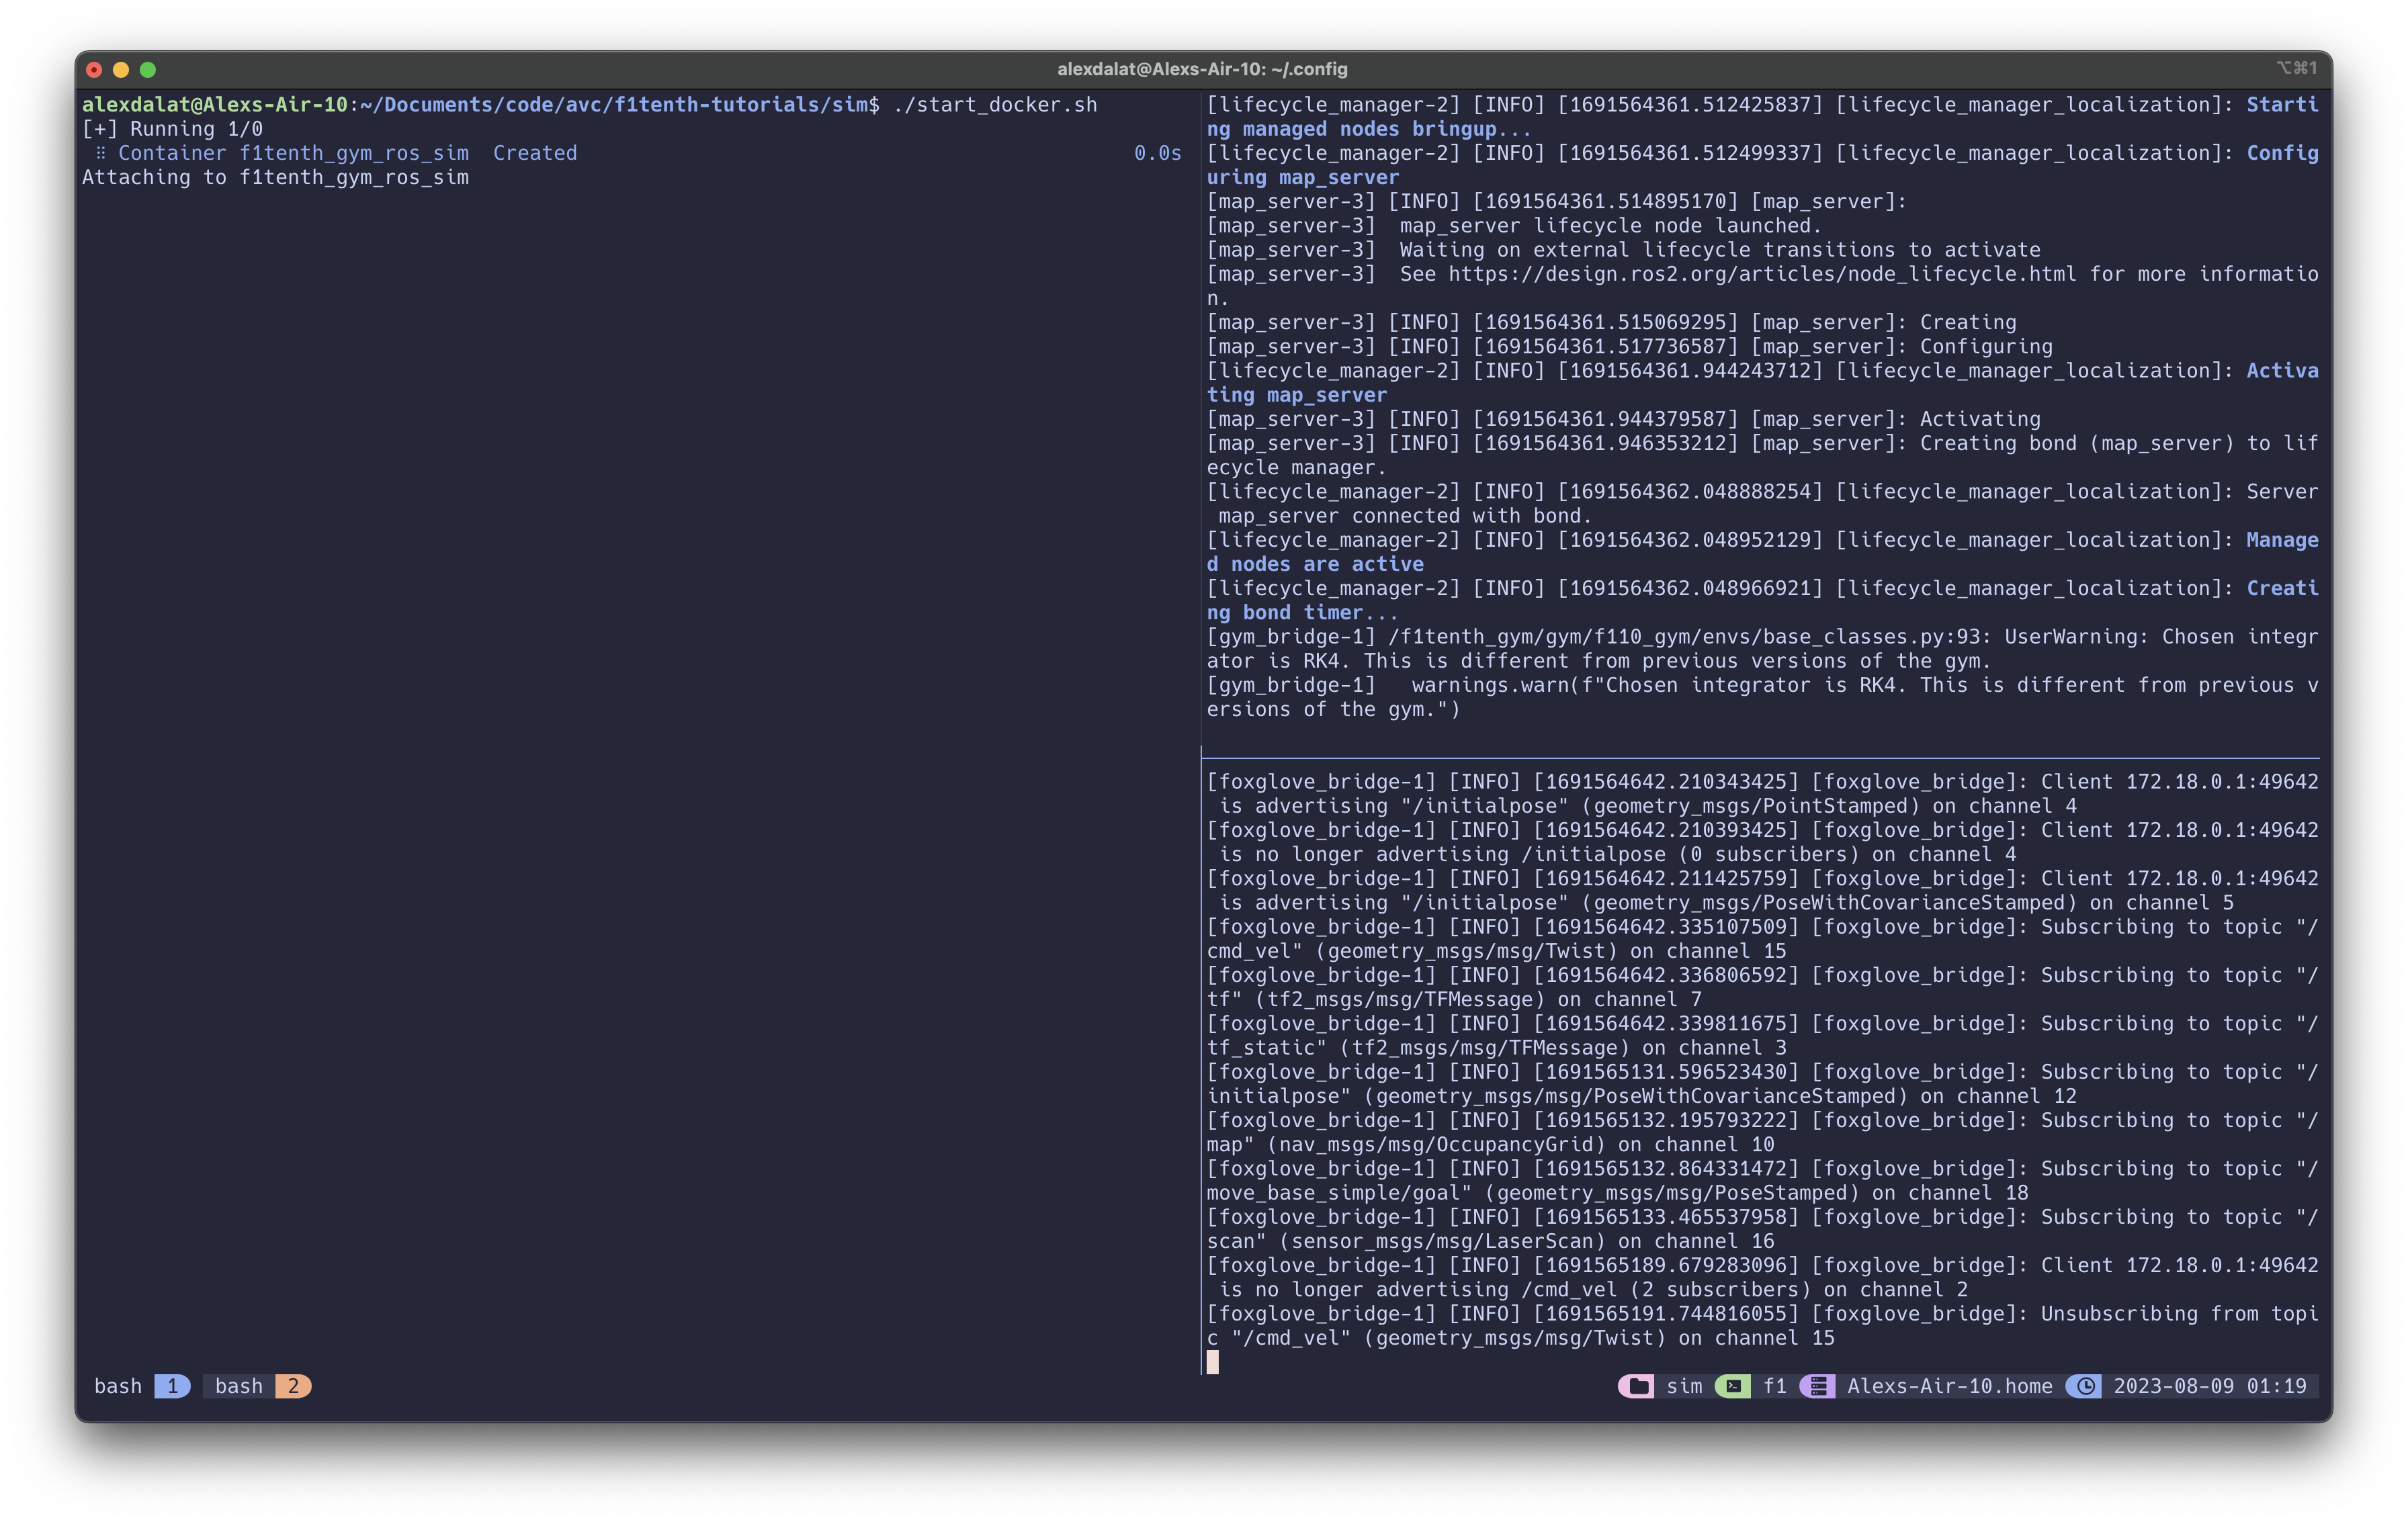The image size is (2408, 1522).
Task: Click the green terminal session icon
Action: [1732, 1386]
